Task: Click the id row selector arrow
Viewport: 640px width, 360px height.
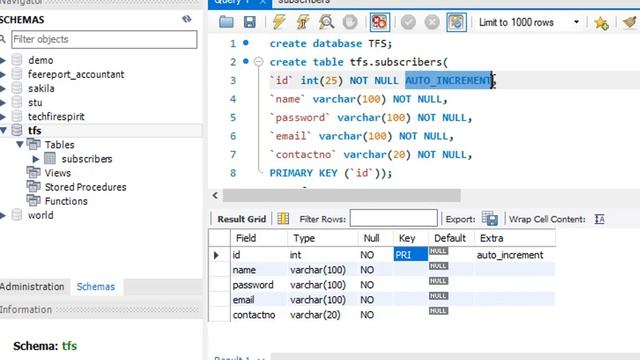Action: click(217, 255)
